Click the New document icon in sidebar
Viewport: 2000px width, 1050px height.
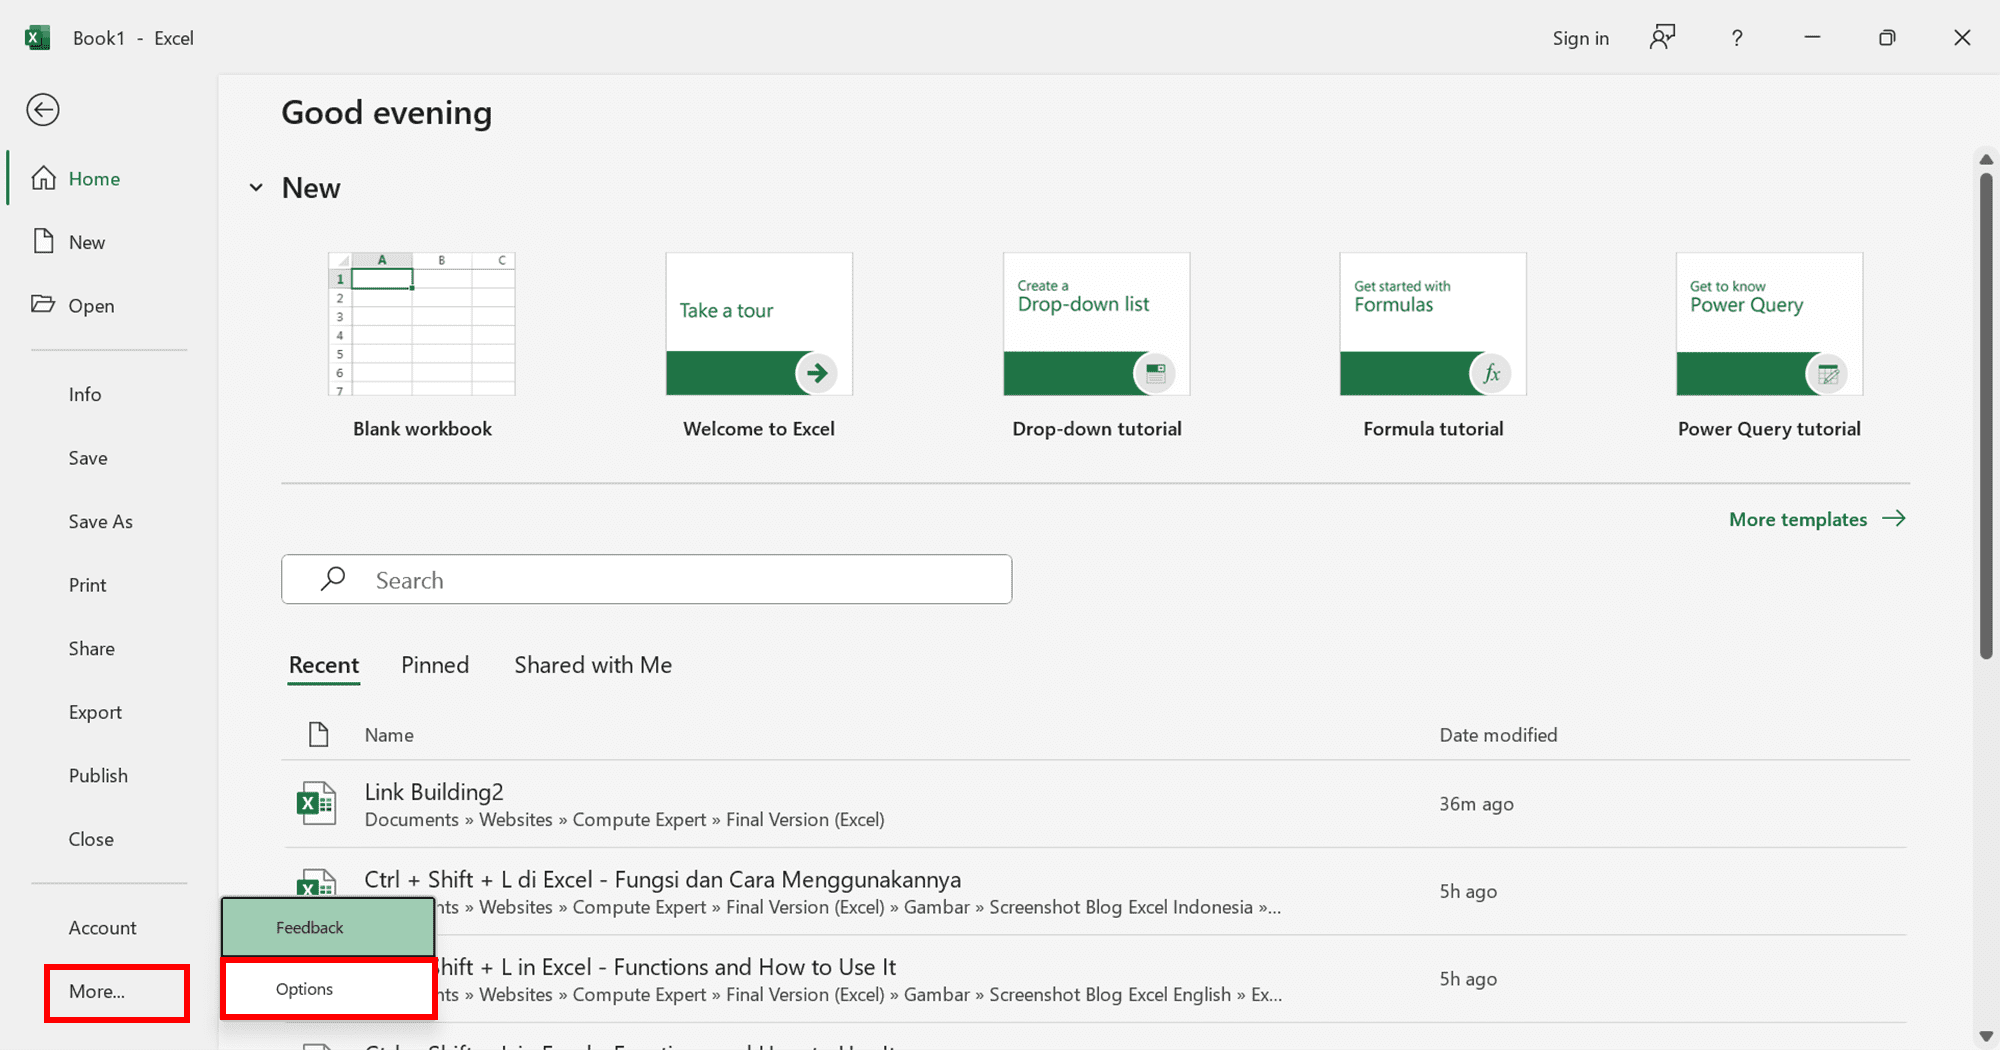point(43,241)
